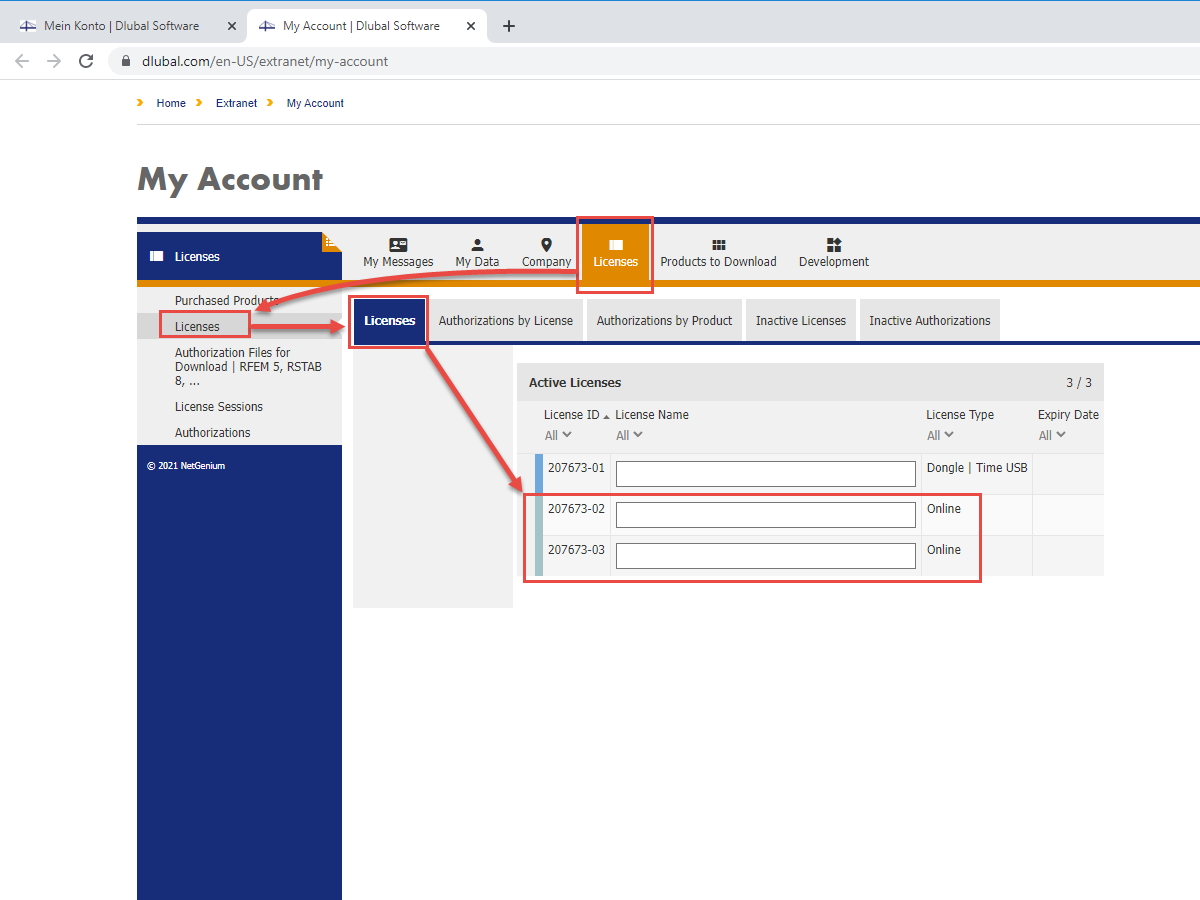
Task: Open the Products to Download grid icon
Action: (x=718, y=243)
